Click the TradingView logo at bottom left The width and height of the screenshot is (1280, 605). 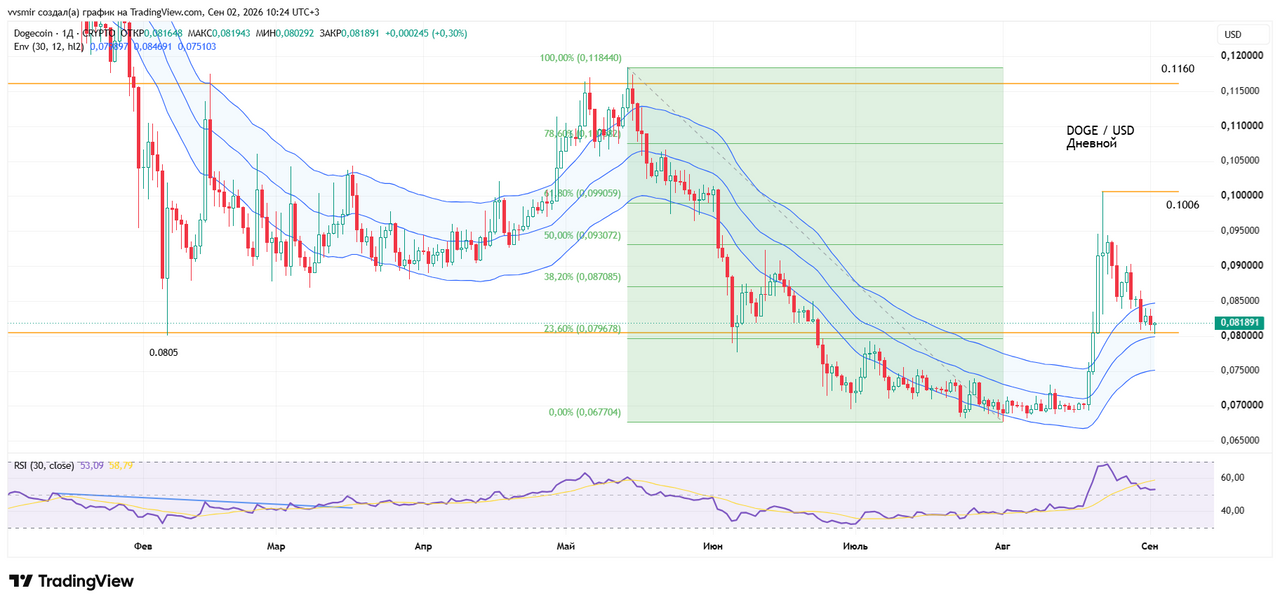[71, 581]
